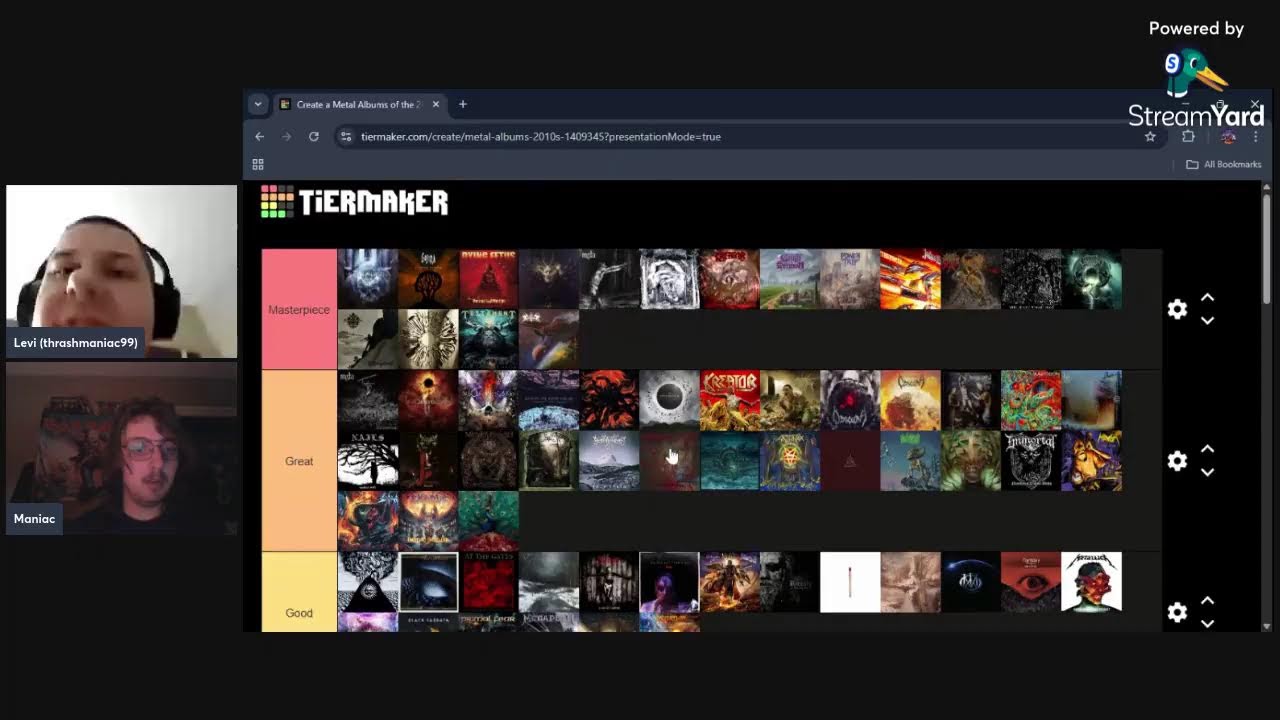This screenshot has height=720, width=1280.
Task: Open settings gear for Good tier
Action: [1177, 612]
